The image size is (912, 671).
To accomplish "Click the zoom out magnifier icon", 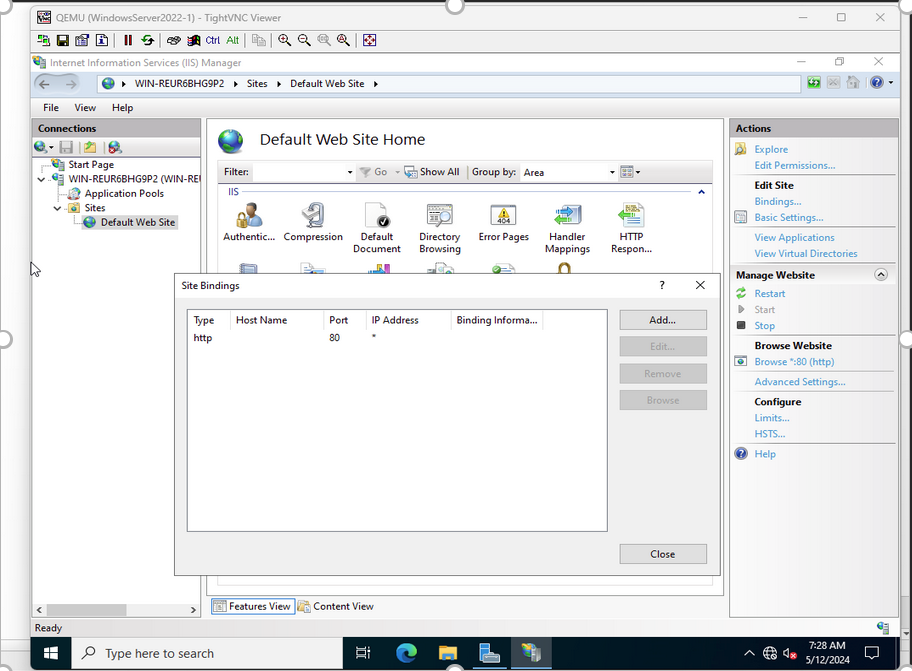I will point(304,40).
